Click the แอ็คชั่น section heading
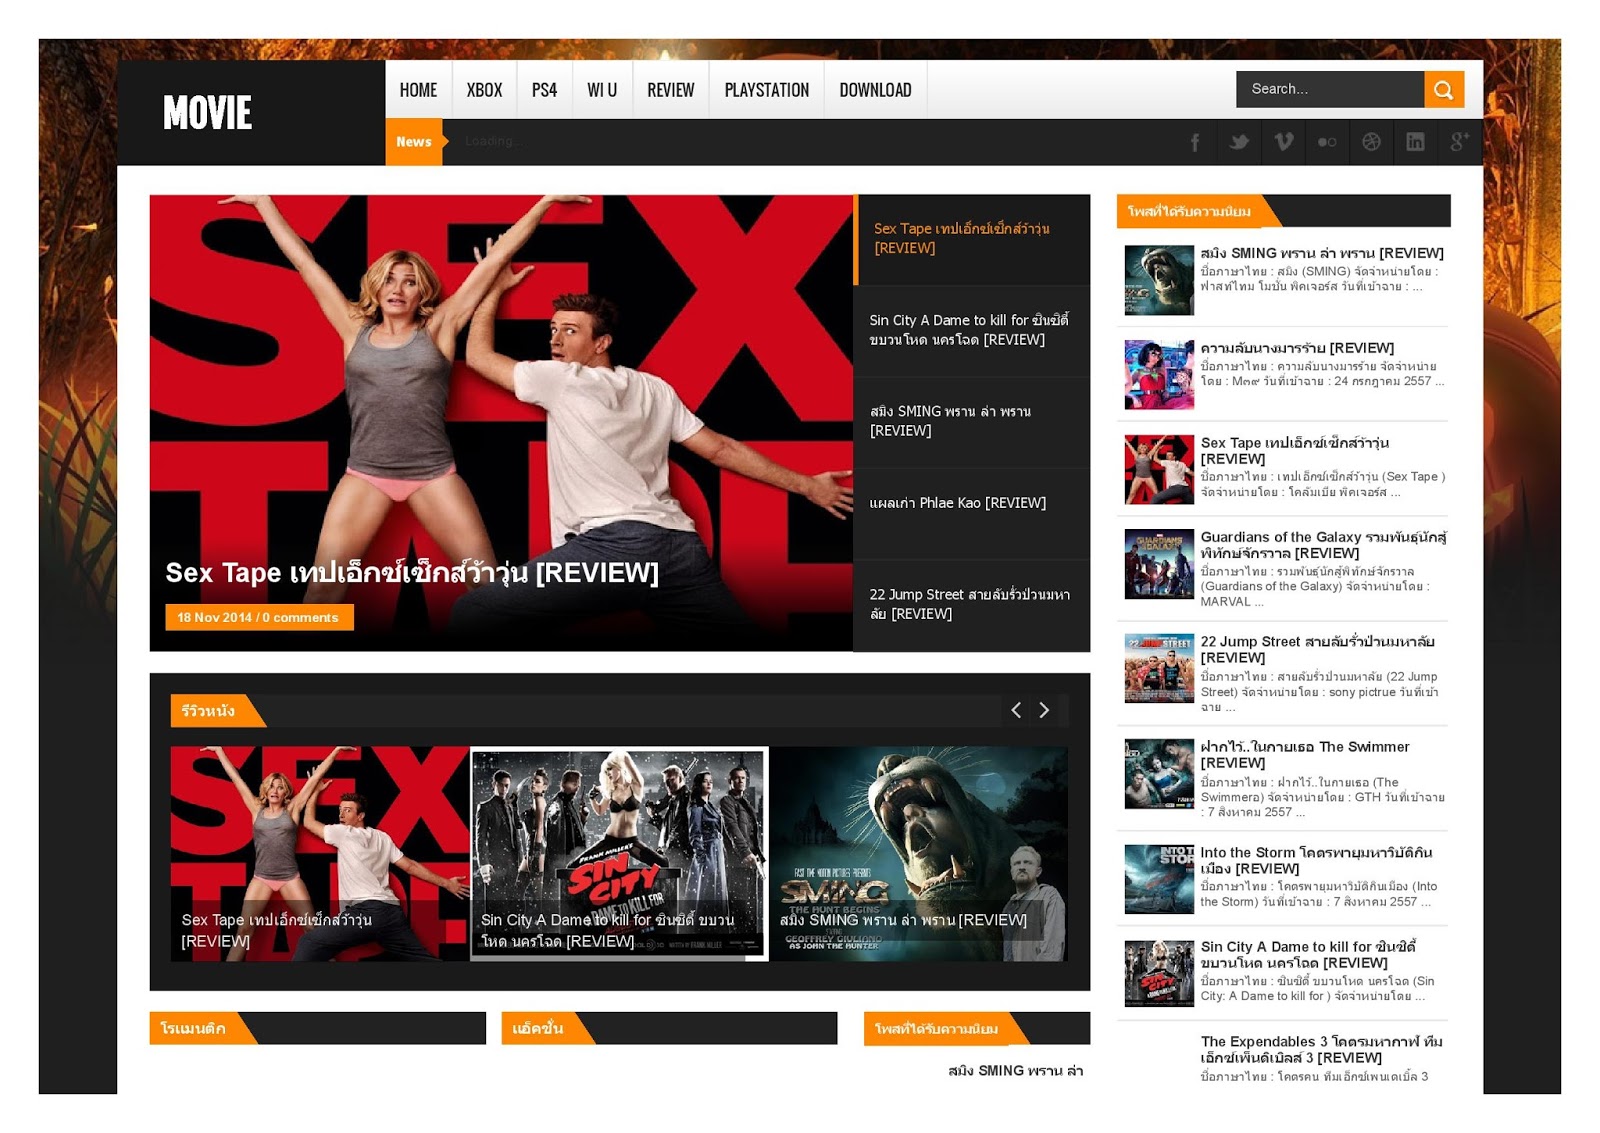 pos(538,1028)
